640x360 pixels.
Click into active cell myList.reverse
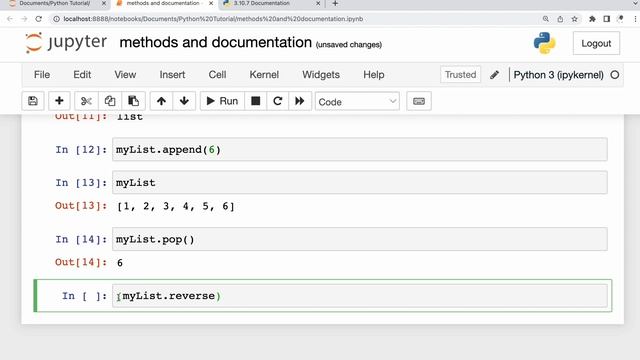click(360, 296)
